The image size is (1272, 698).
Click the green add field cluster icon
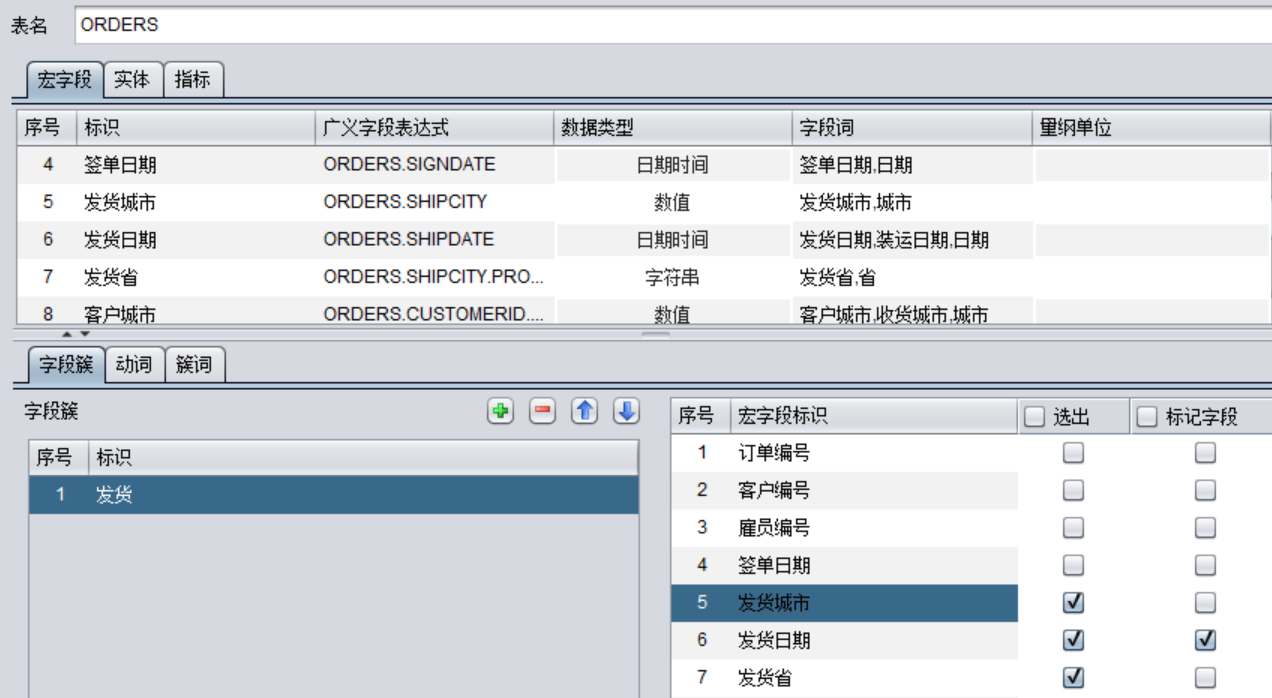500,411
